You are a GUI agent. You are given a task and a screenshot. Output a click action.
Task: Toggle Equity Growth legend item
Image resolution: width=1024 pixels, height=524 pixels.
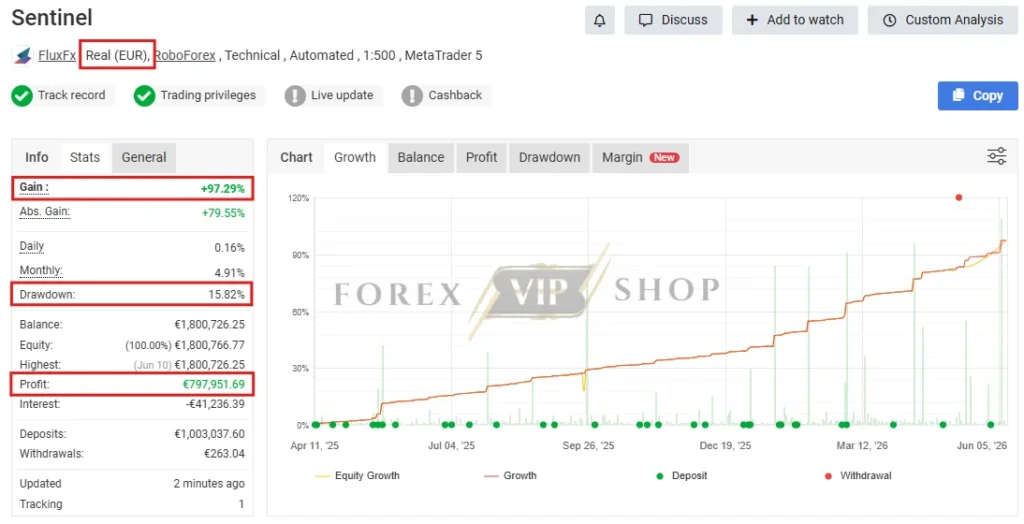tap(357, 476)
